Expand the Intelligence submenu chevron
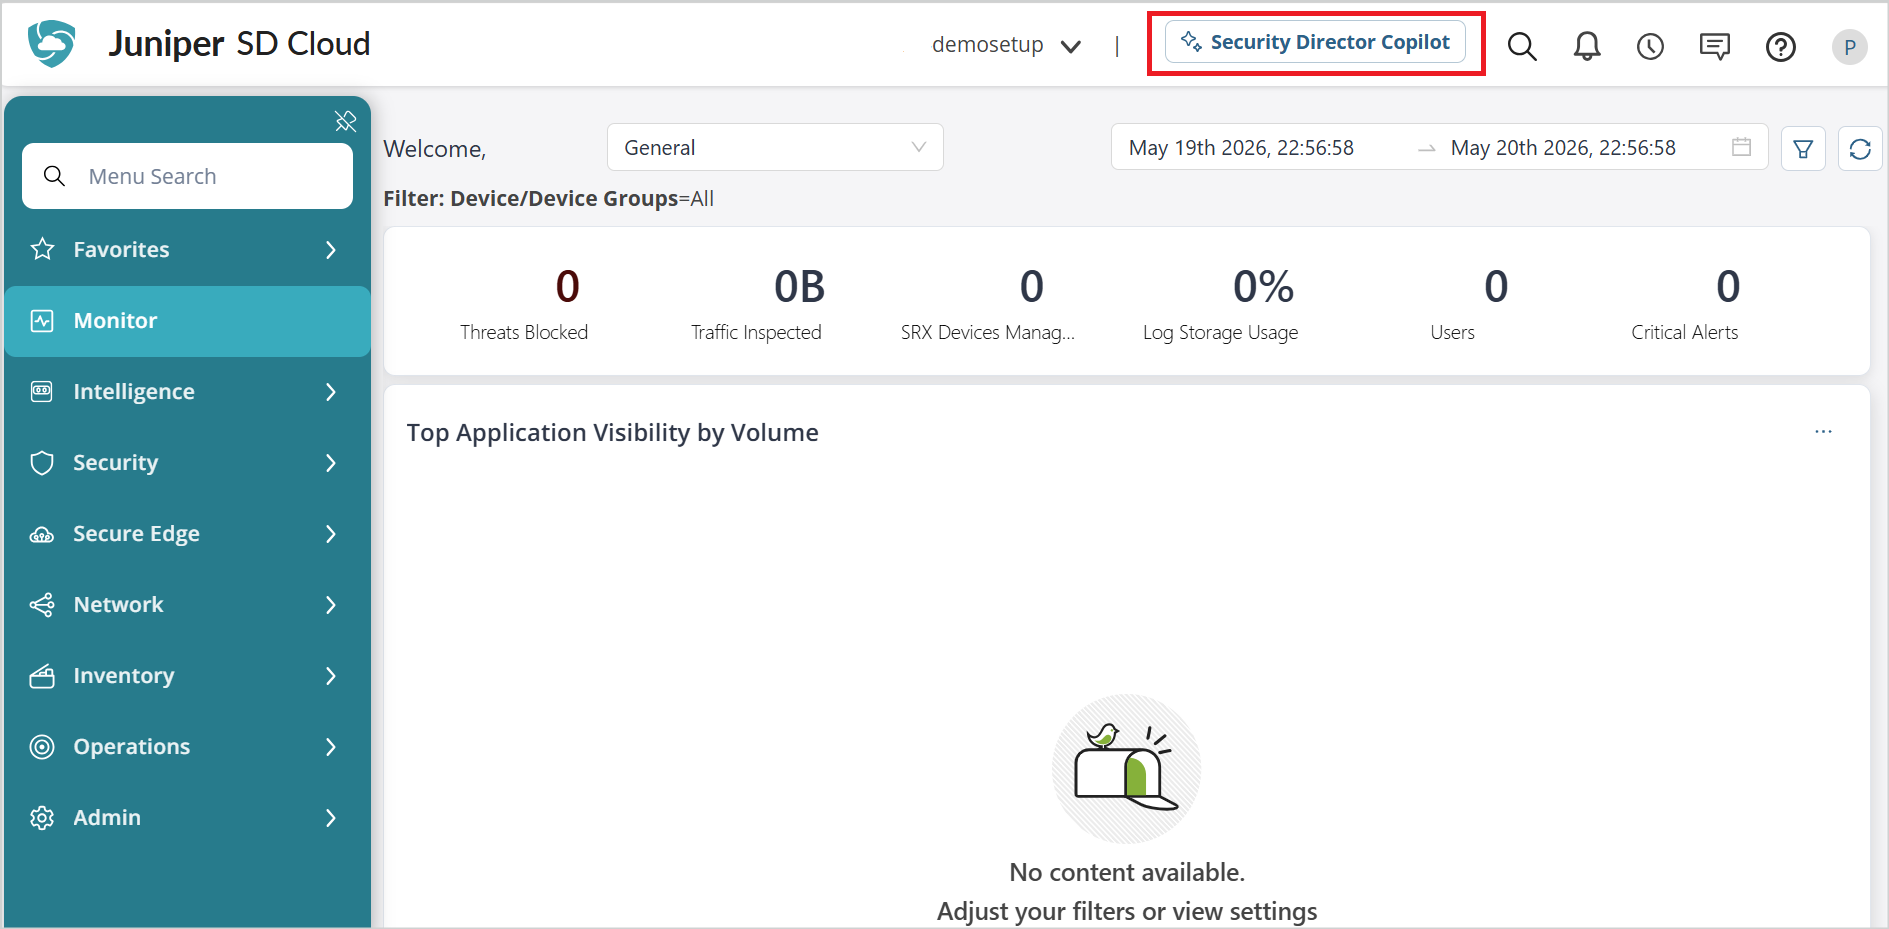Image resolution: width=1889 pixels, height=929 pixels. [x=331, y=392]
